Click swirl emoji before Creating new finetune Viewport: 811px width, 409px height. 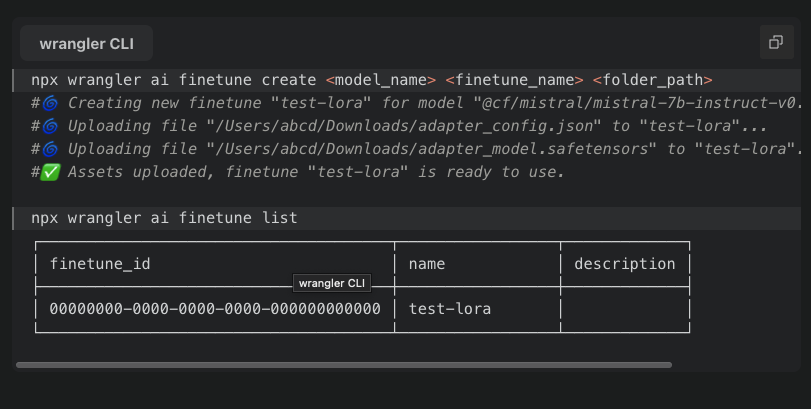(x=50, y=103)
